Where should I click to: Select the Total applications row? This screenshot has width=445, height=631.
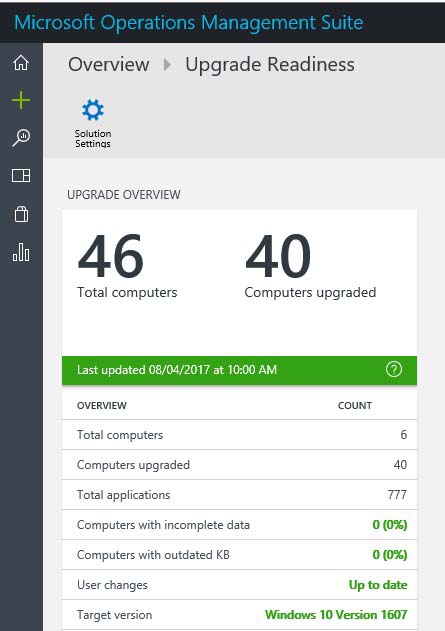(239, 495)
